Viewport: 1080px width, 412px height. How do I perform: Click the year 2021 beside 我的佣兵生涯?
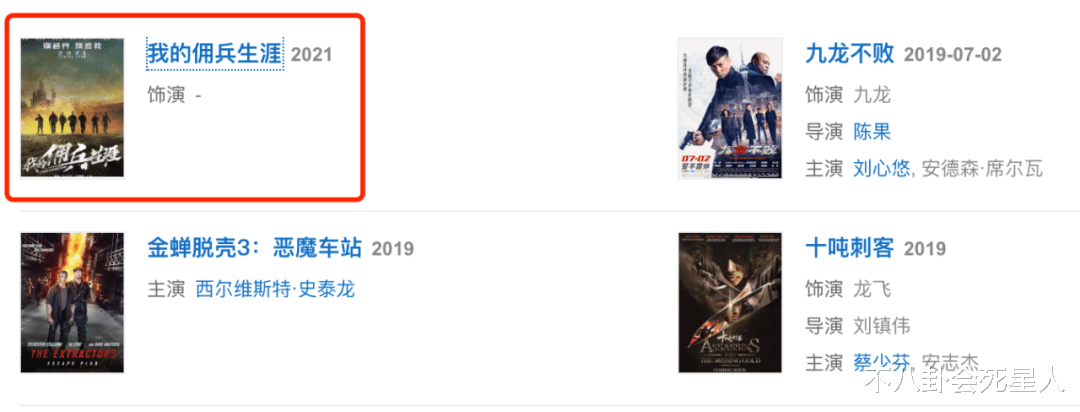(311, 55)
